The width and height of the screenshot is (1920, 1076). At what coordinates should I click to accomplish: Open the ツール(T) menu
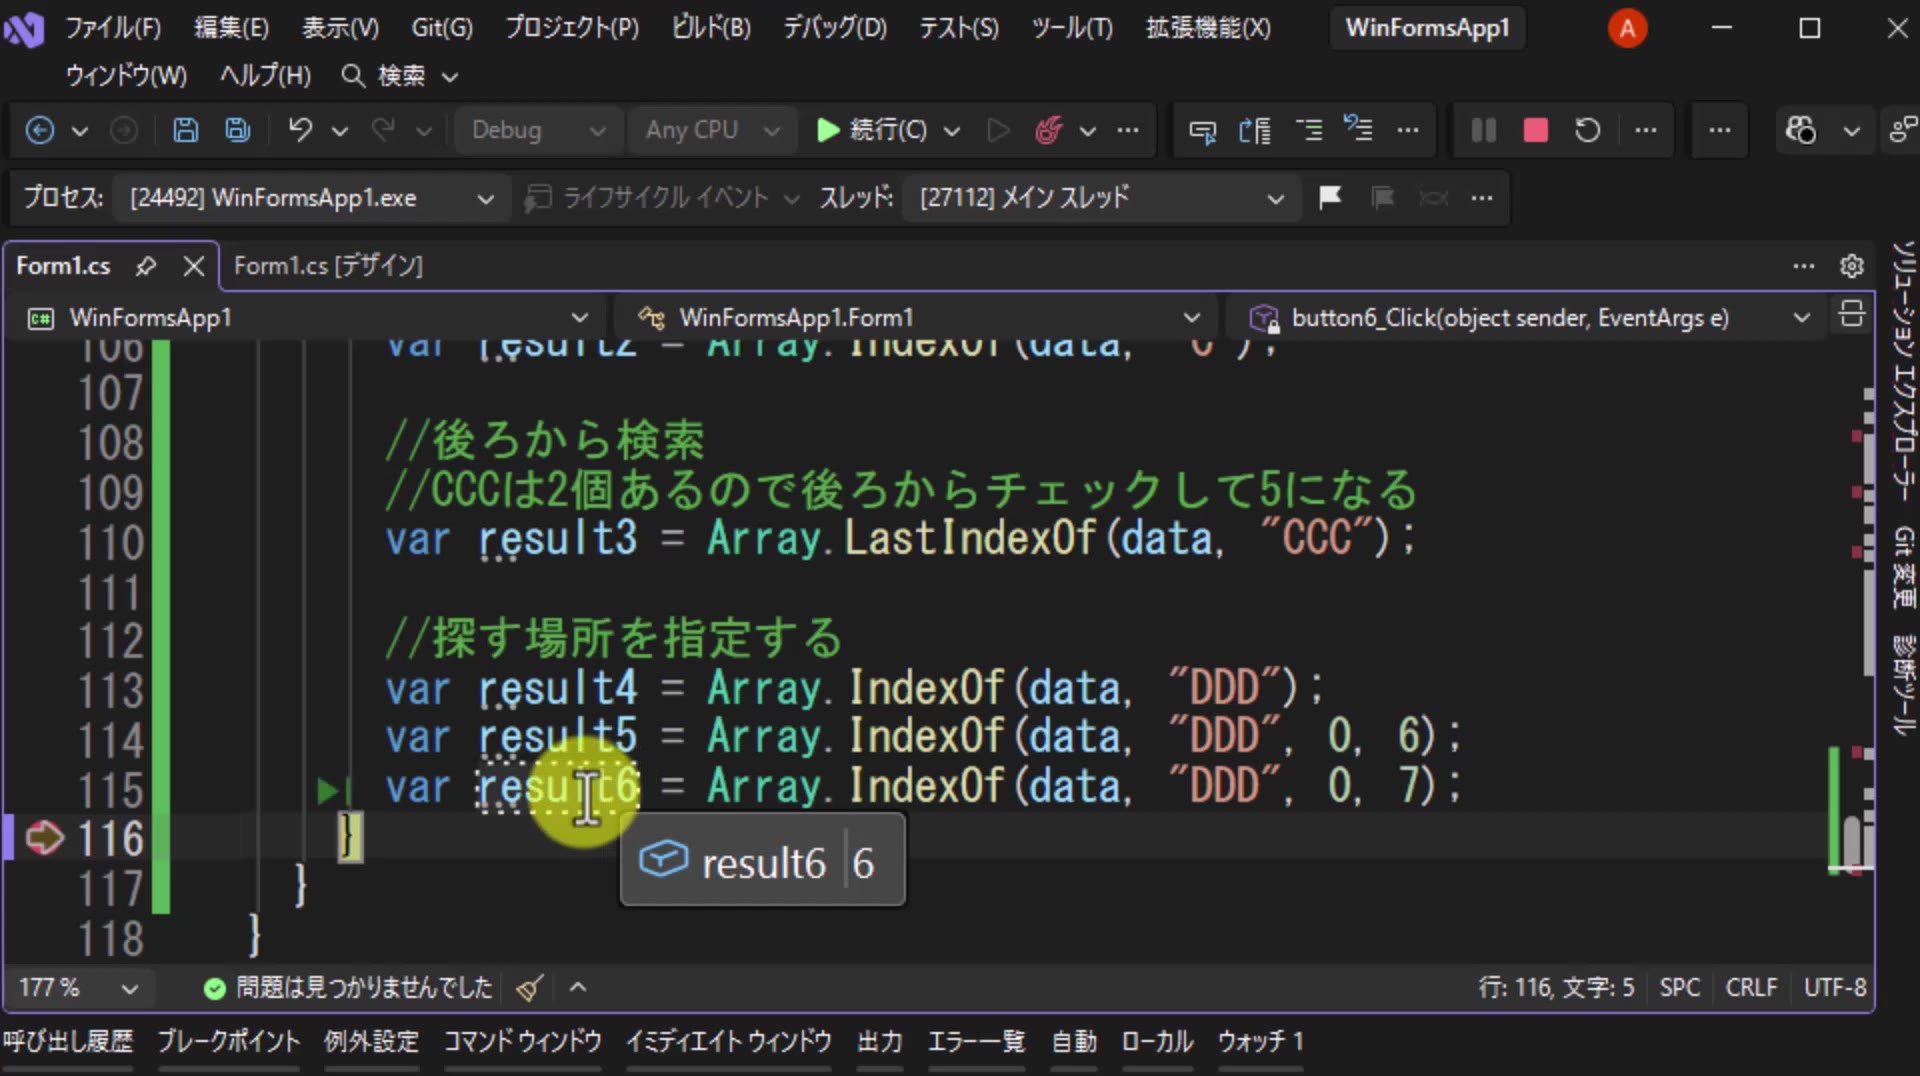(1072, 28)
